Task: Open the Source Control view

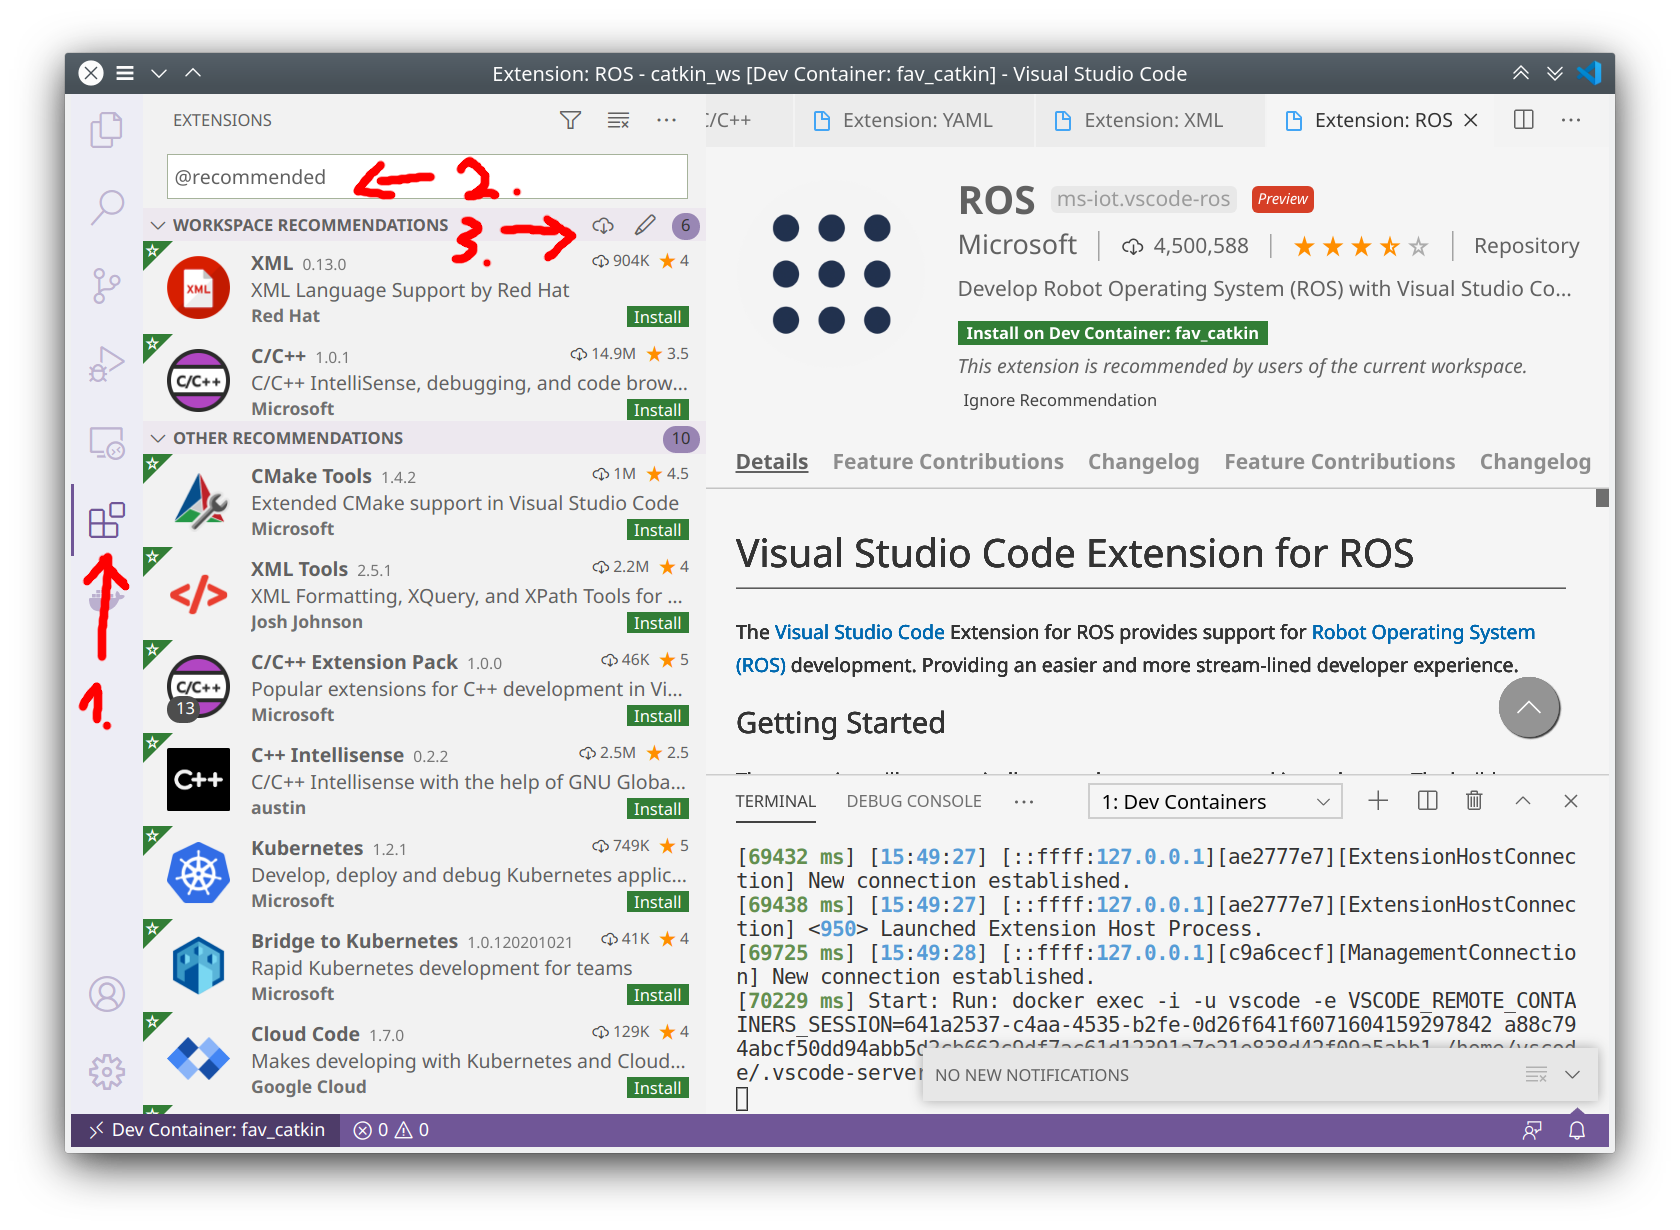Action: click(106, 285)
